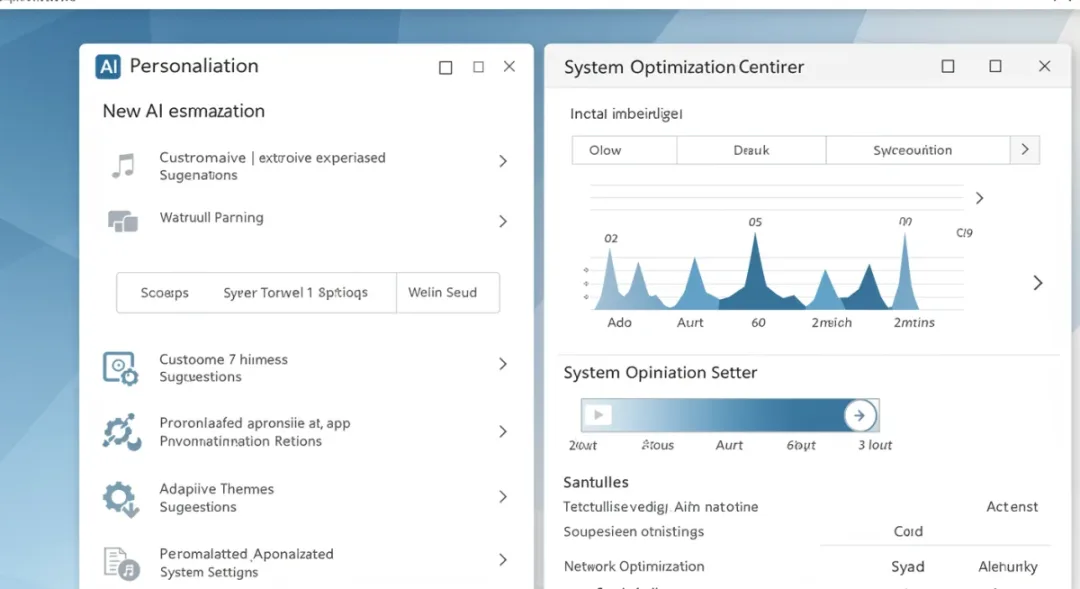The height and width of the screenshot is (589, 1080).
Task: Expand the Custoome 7 himess Sugguestions chevron
Action: point(503,364)
